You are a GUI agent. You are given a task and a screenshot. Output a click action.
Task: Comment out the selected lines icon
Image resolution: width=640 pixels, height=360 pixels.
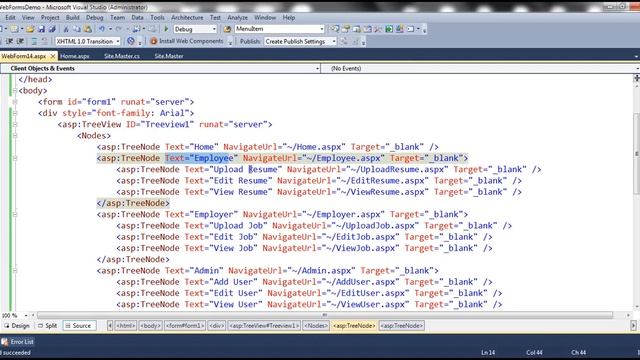(x=34, y=41)
